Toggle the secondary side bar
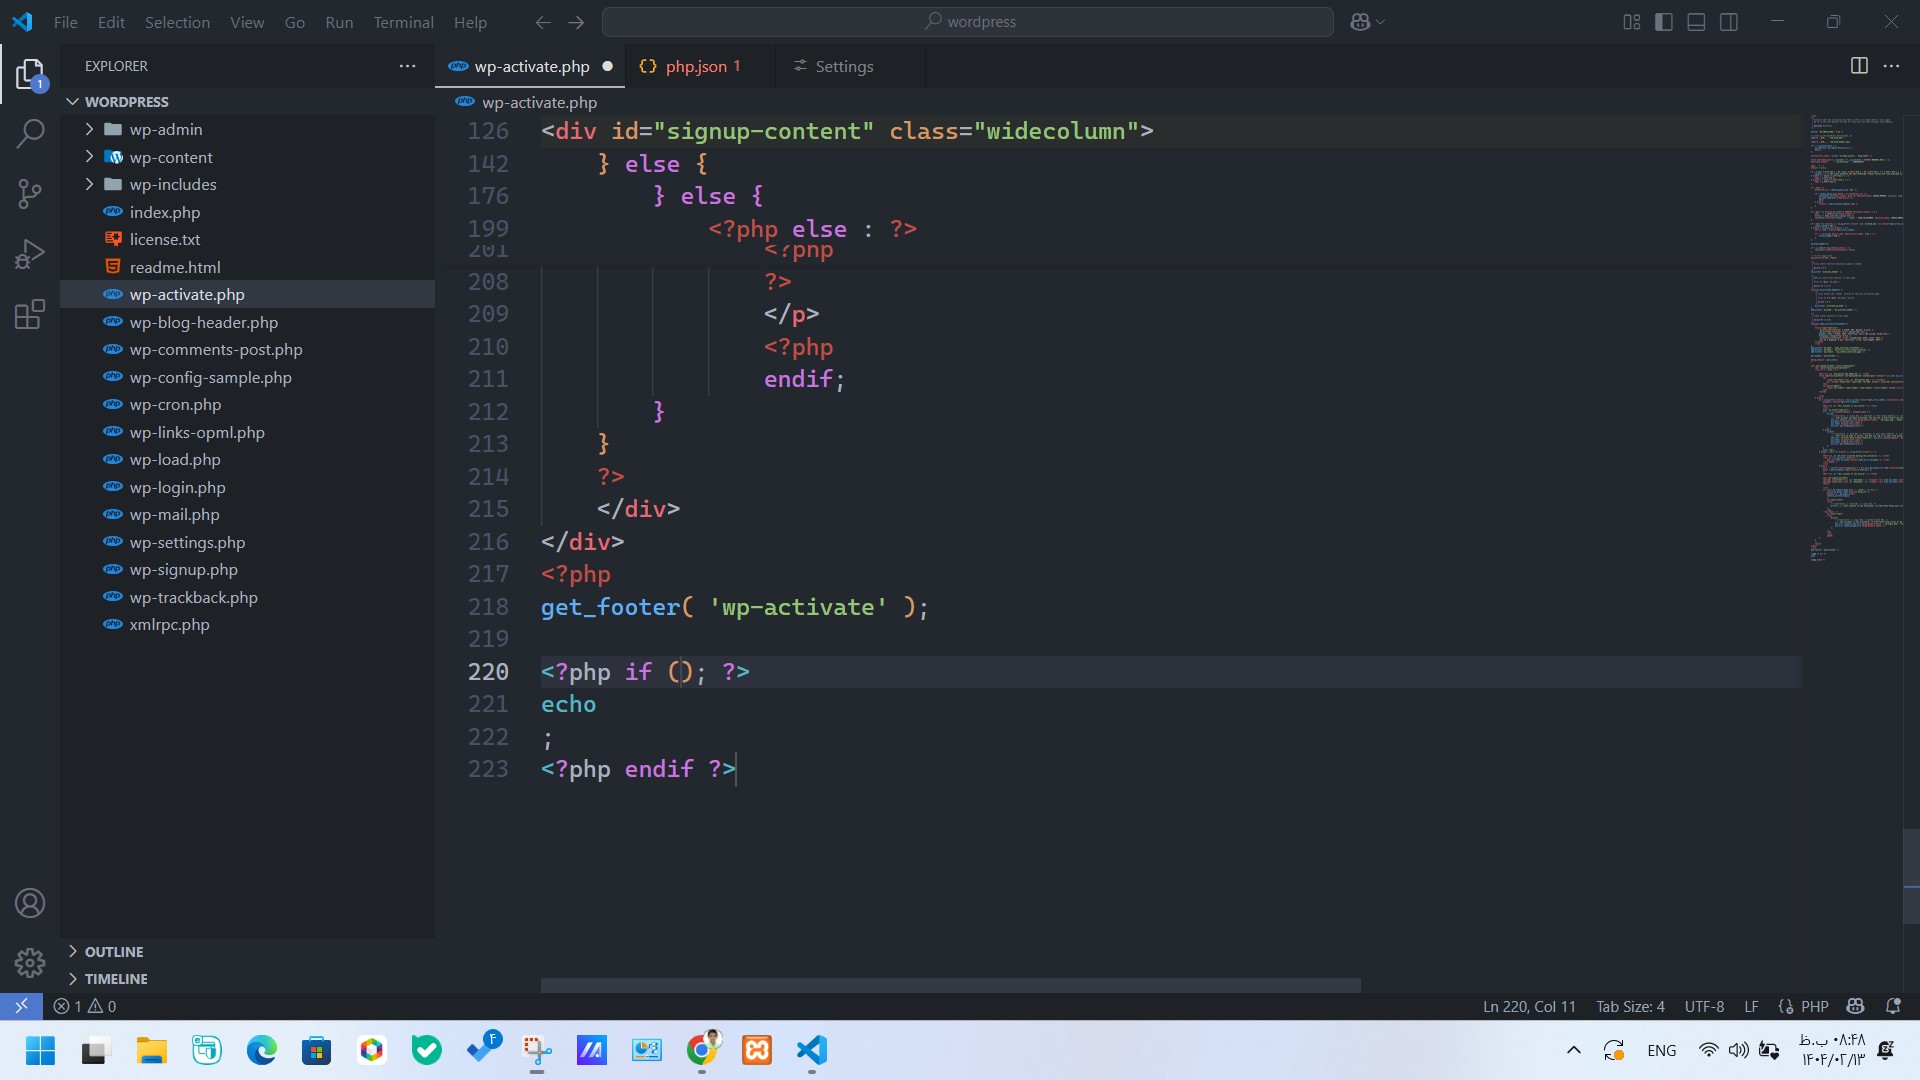This screenshot has width=1920, height=1080. point(1729,22)
